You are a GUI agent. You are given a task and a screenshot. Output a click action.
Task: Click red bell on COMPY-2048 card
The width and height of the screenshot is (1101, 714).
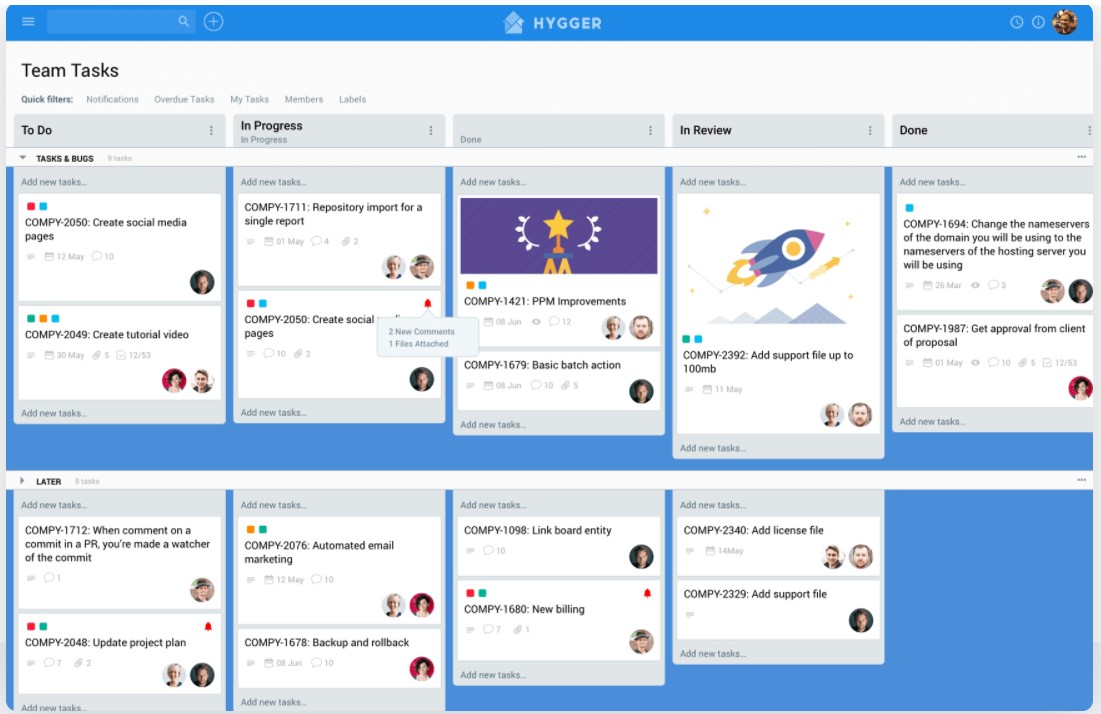208,626
